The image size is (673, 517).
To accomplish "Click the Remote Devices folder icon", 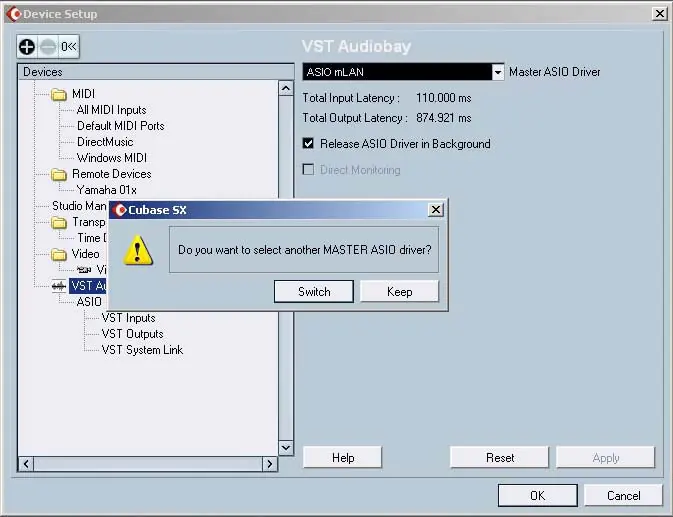I will tap(59, 174).
